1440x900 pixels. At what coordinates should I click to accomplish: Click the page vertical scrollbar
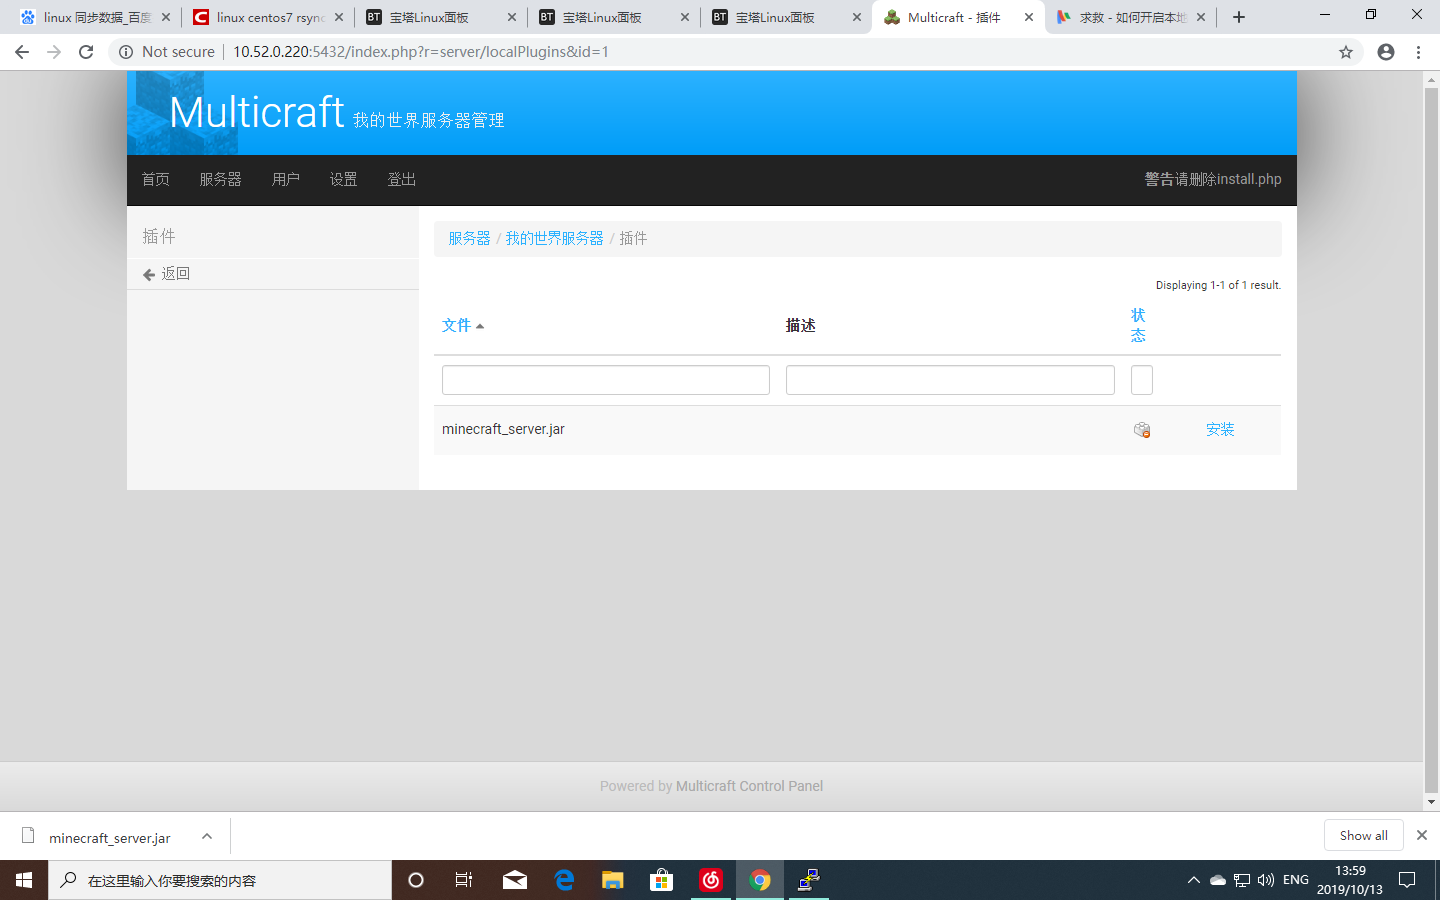click(x=1431, y=440)
